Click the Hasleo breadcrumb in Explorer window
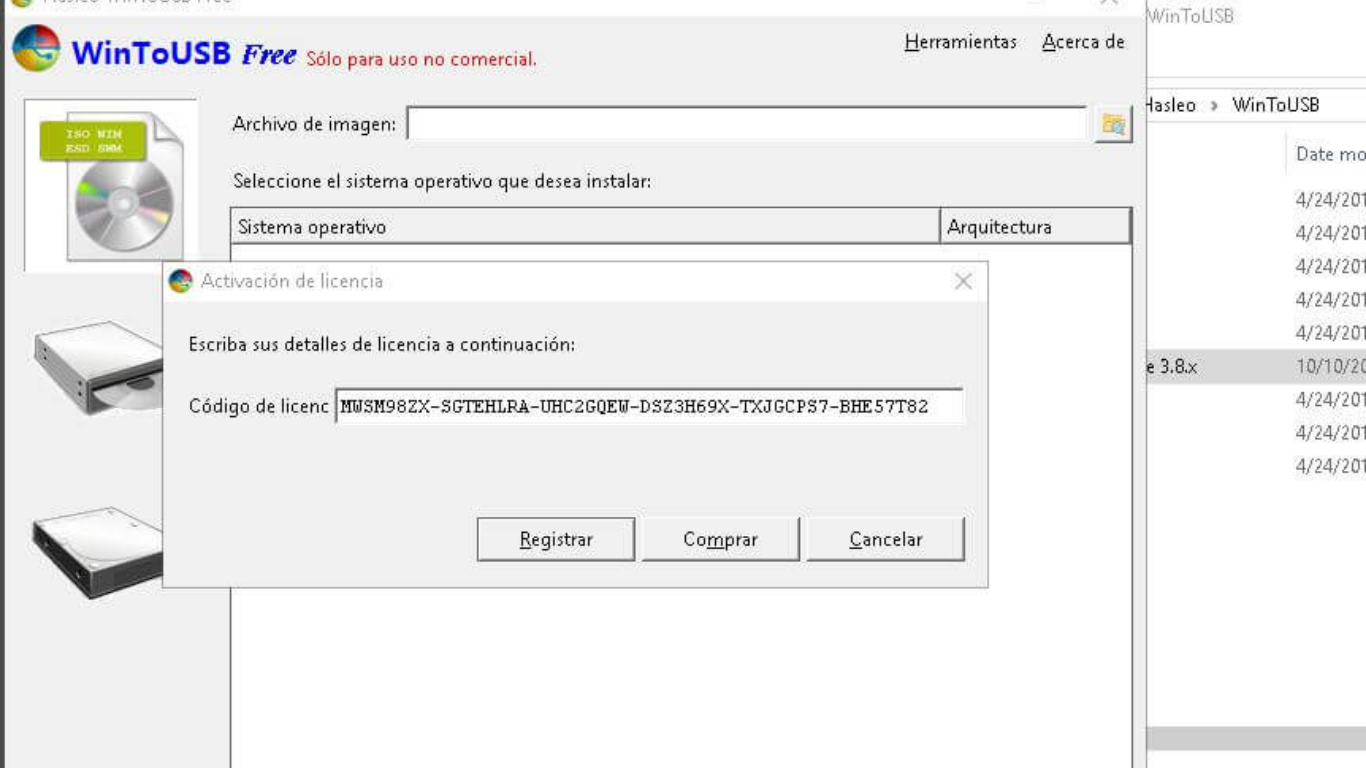Screen dimensions: 1366x768 (x=1171, y=105)
